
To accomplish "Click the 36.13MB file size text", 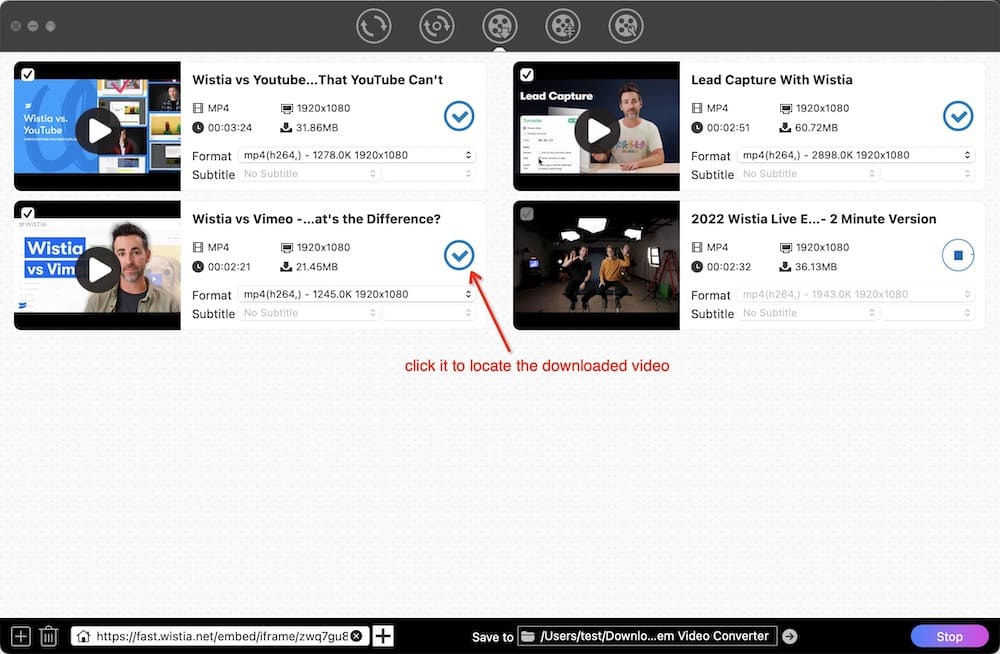I will tap(816, 267).
